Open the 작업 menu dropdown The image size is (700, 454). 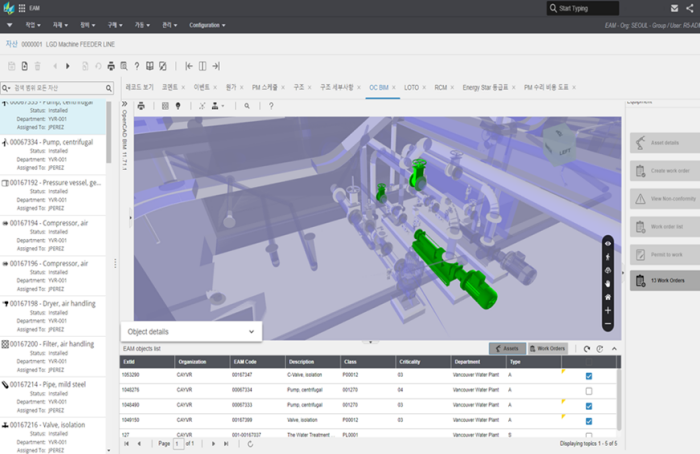[x=33, y=25]
